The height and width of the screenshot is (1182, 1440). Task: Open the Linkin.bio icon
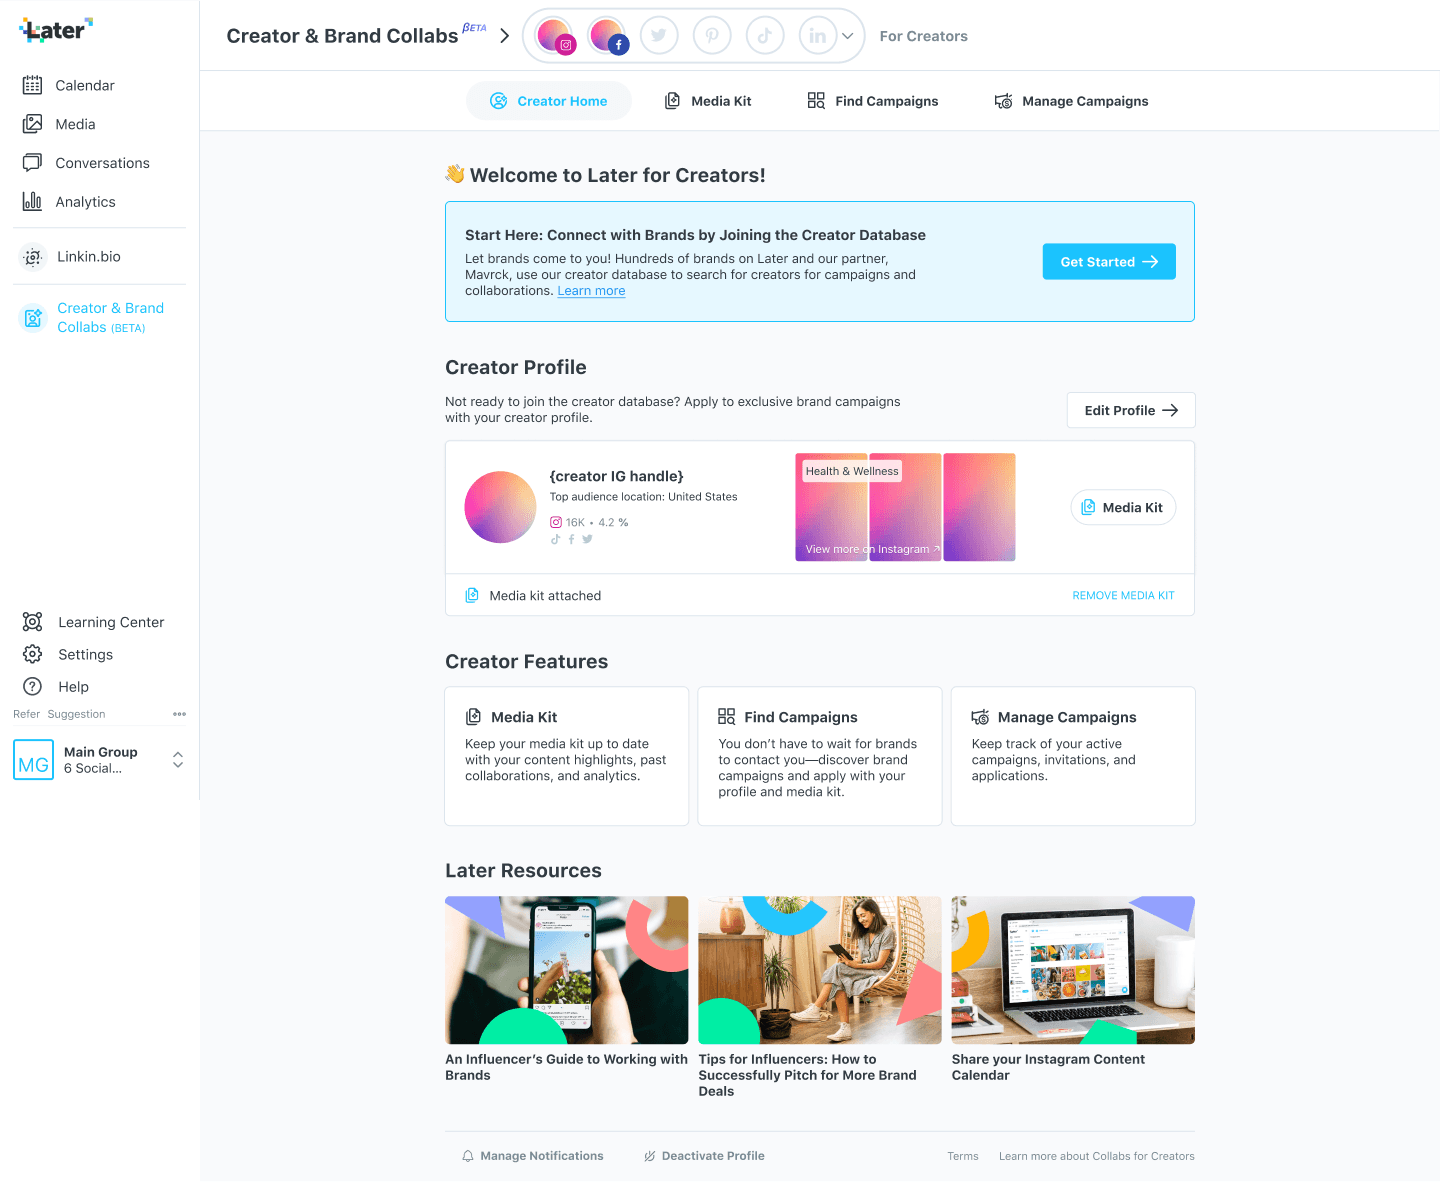(x=33, y=257)
